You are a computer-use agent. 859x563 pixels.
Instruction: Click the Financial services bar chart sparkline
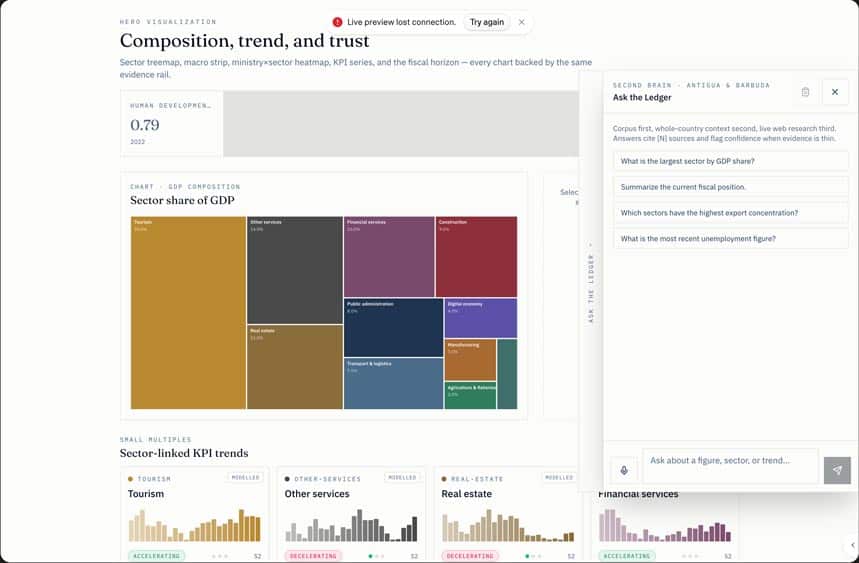pos(665,525)
